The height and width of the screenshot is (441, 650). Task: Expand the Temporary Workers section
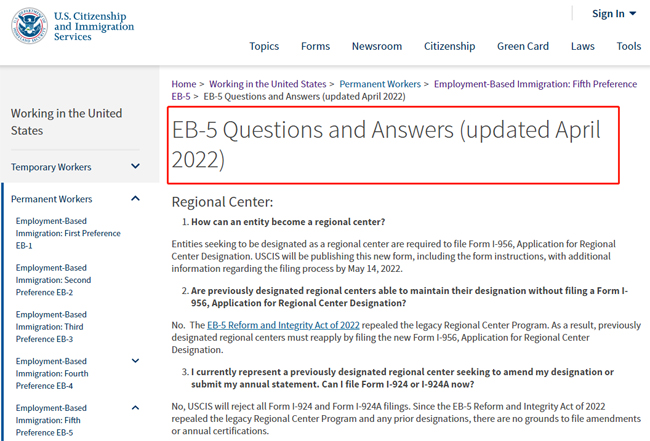point(135,167)
